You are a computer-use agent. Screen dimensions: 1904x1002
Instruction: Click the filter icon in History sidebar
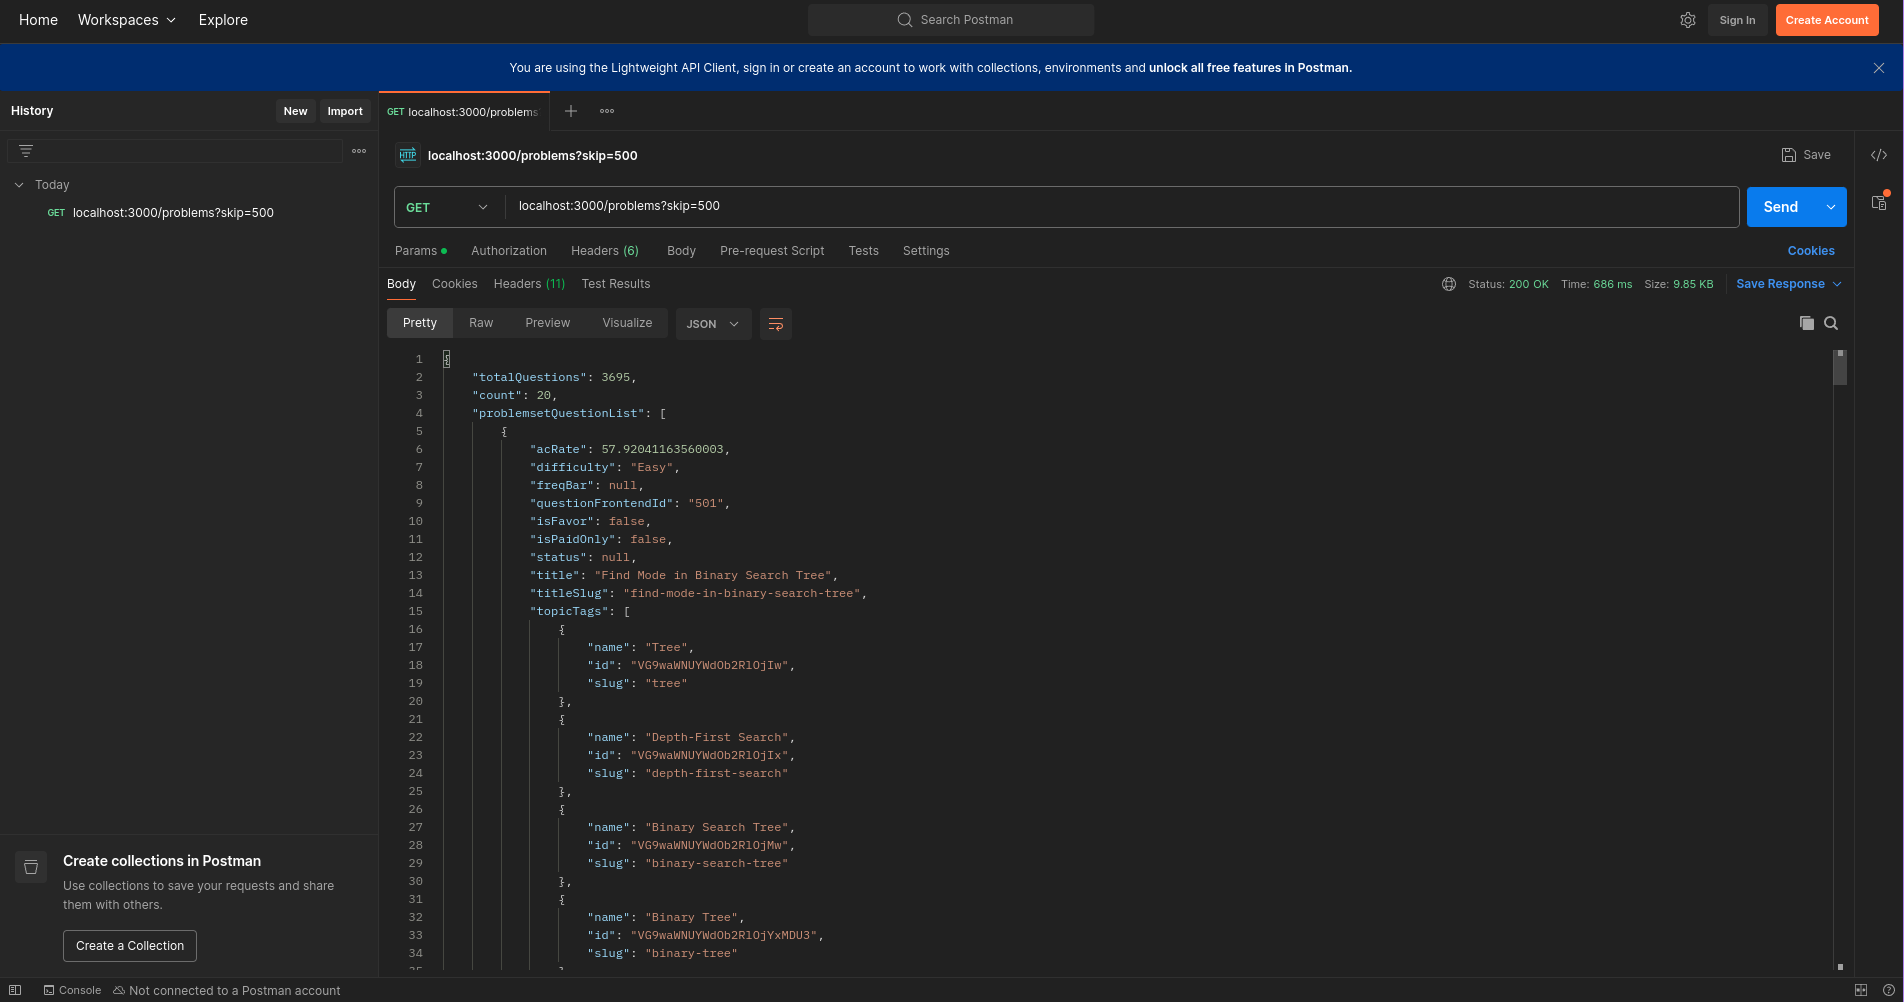(x=26, y=151)
